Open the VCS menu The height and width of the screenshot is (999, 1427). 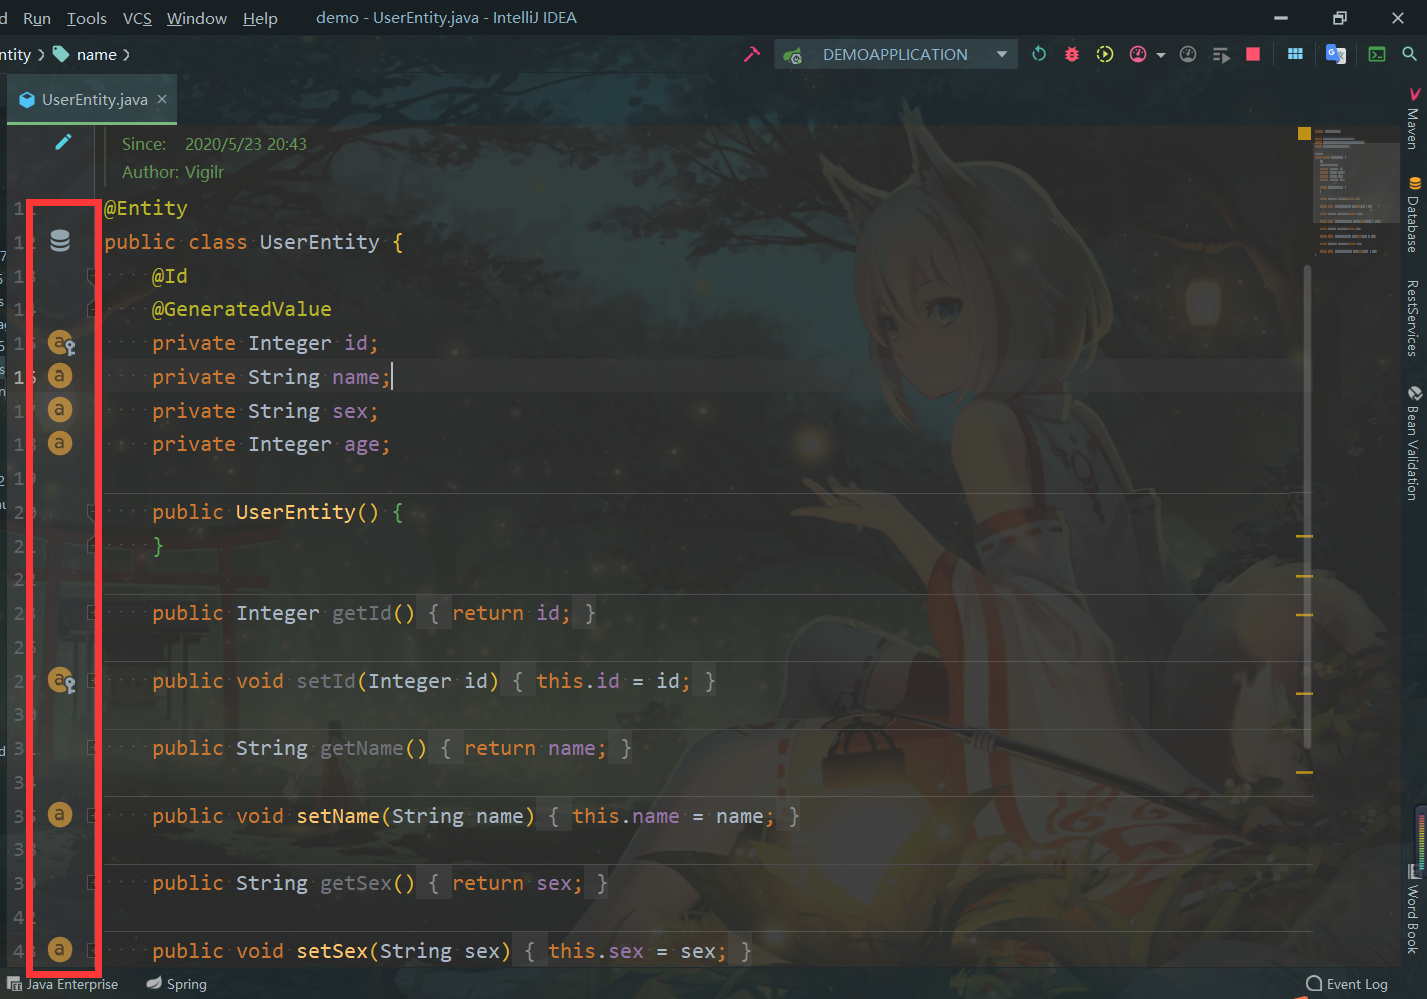coord(137,18)
